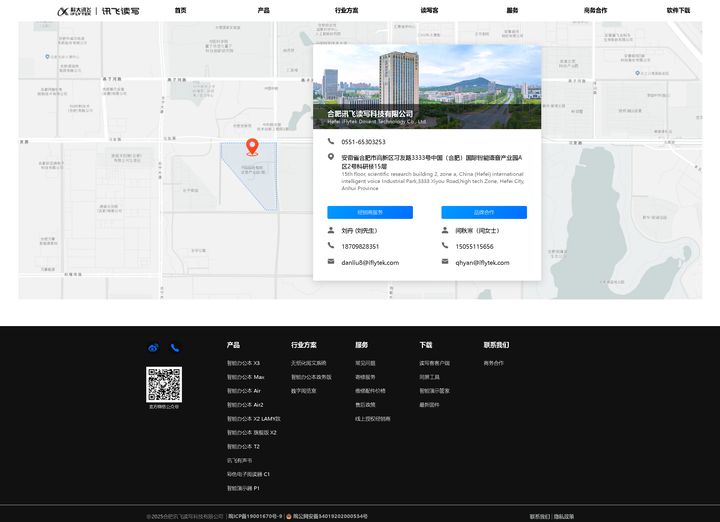Click person icon beside 闫女士 contact
The width and height of the screenshot is (720, 522).
[445, 230]
